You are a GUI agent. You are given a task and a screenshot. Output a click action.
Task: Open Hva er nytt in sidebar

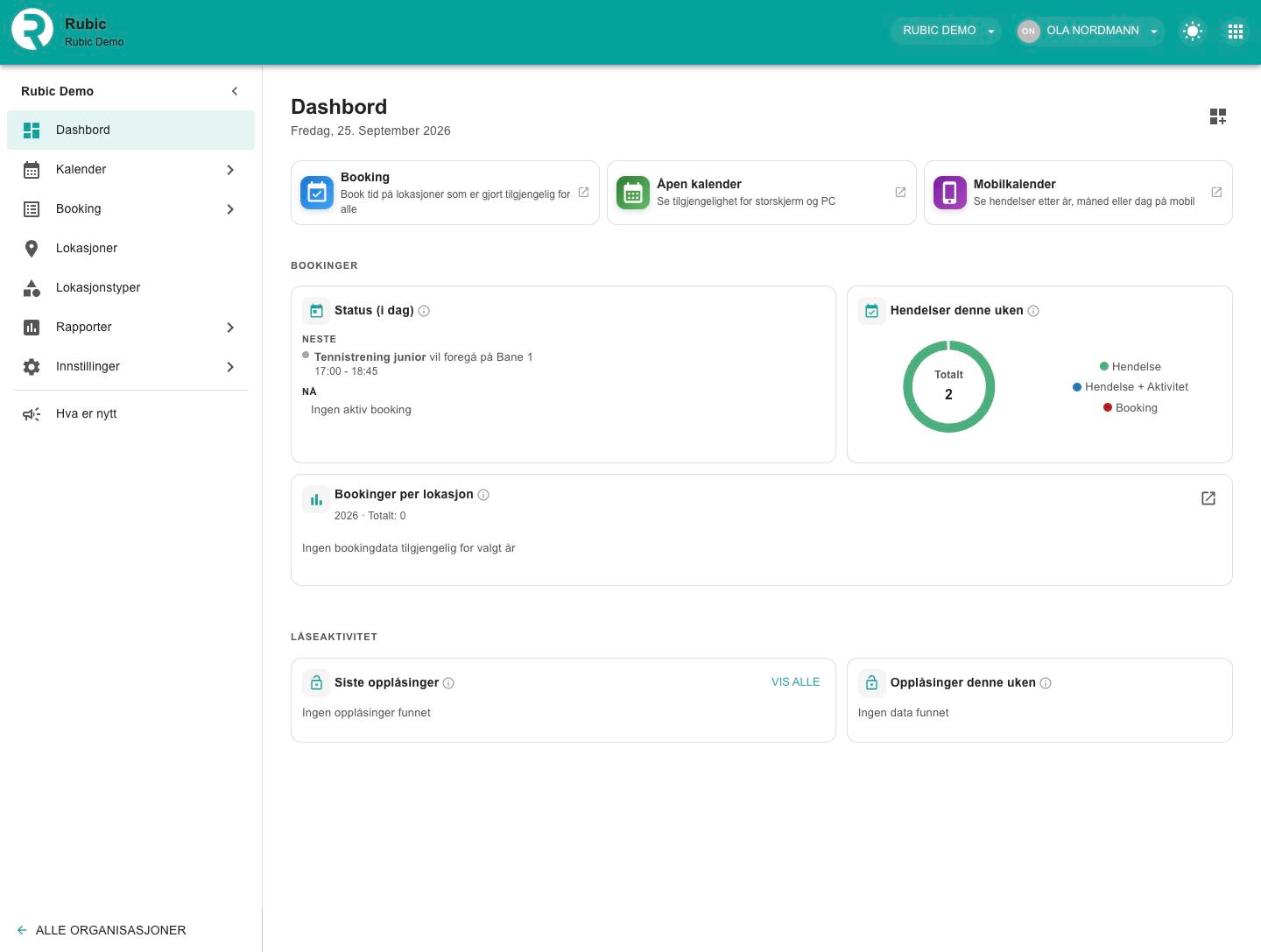131,414
